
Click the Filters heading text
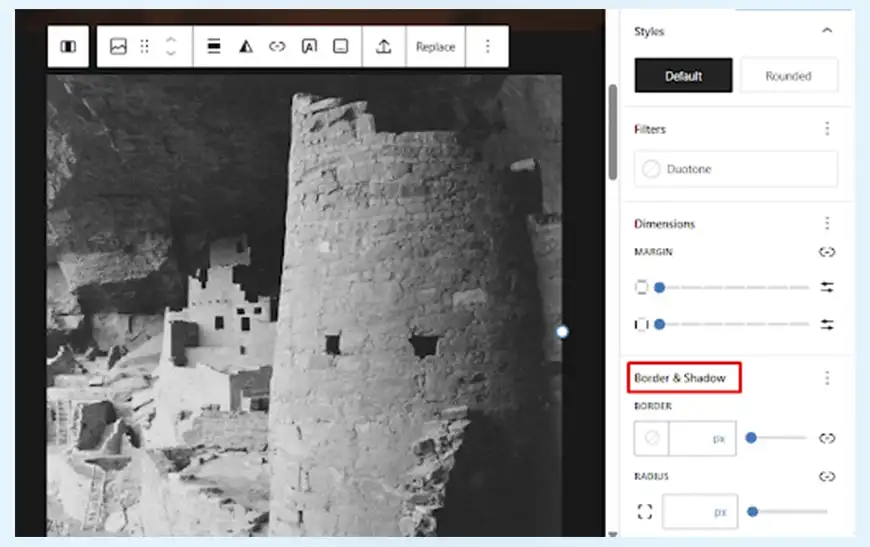(650, 129)
